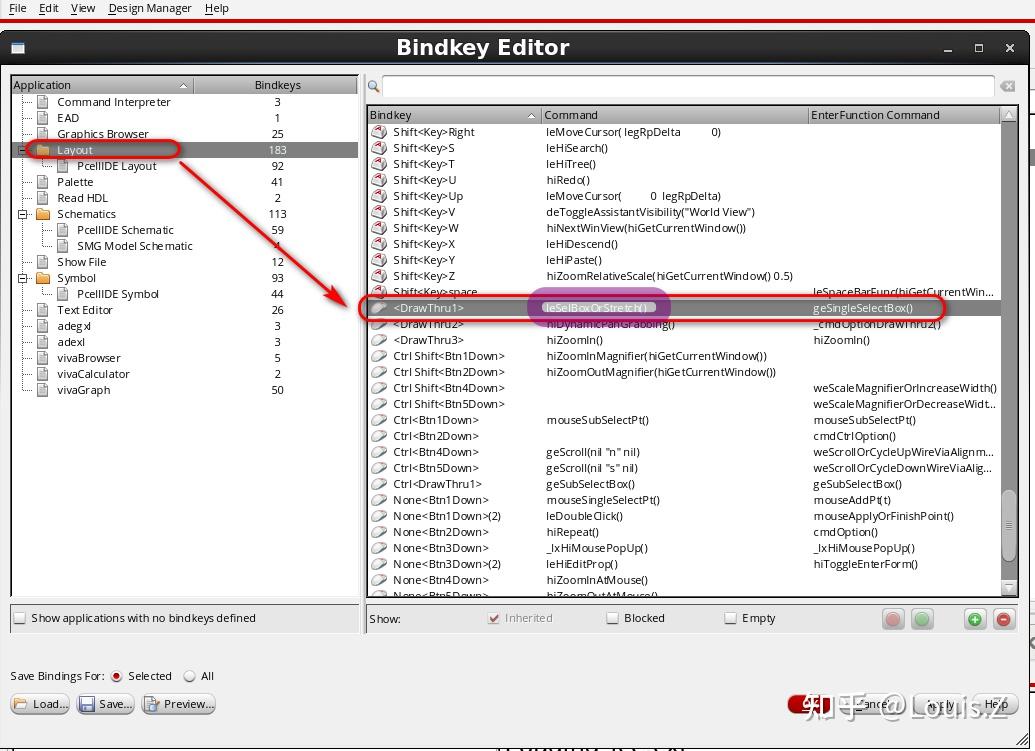Viewport: 1035px width, 751px height.
Task: Add a new bindkey with the green plus icon
Action: coord(974,618)
